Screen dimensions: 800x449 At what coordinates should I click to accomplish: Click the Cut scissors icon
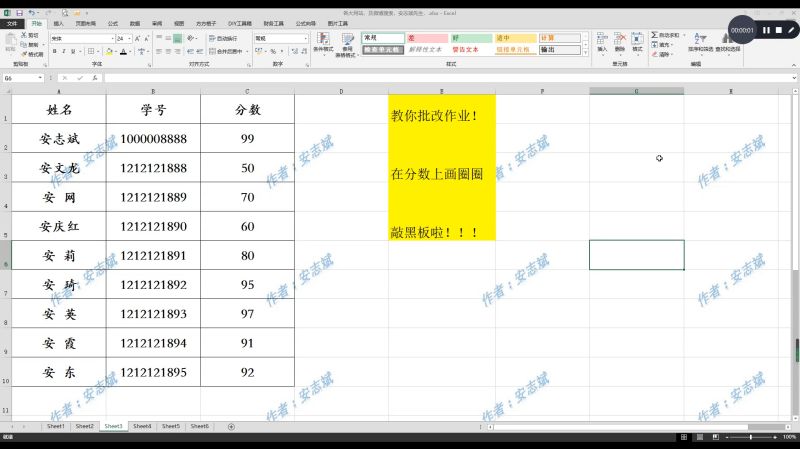[x=24, y=35]
